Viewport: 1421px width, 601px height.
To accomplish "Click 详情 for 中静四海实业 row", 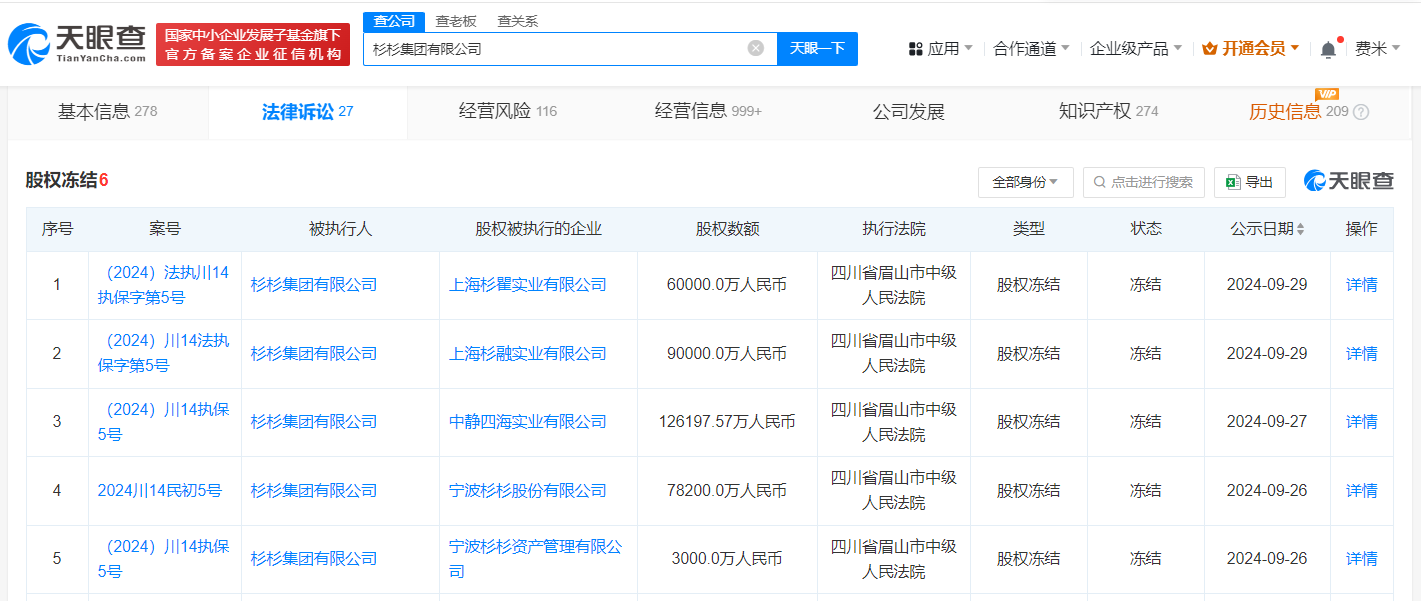I will coord(1362,422).
